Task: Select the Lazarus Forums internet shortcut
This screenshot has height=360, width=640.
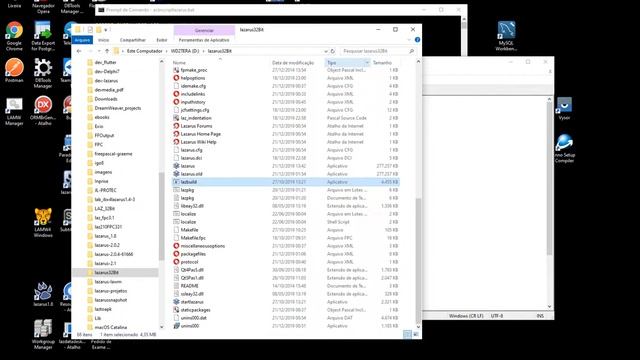Action: coord(196,126)
